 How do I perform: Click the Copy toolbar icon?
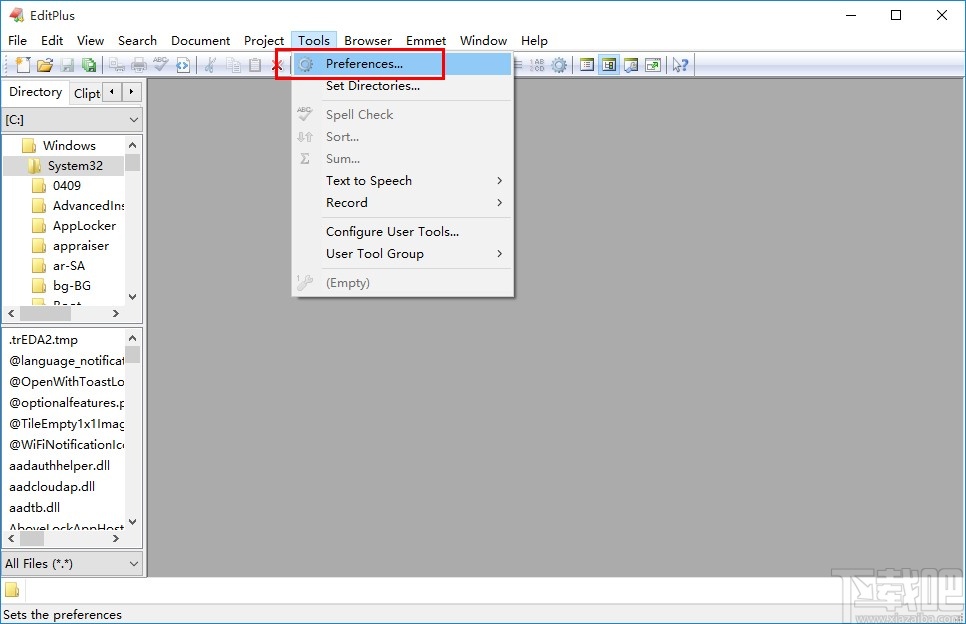pyautogui.click(x=233, y=65)
